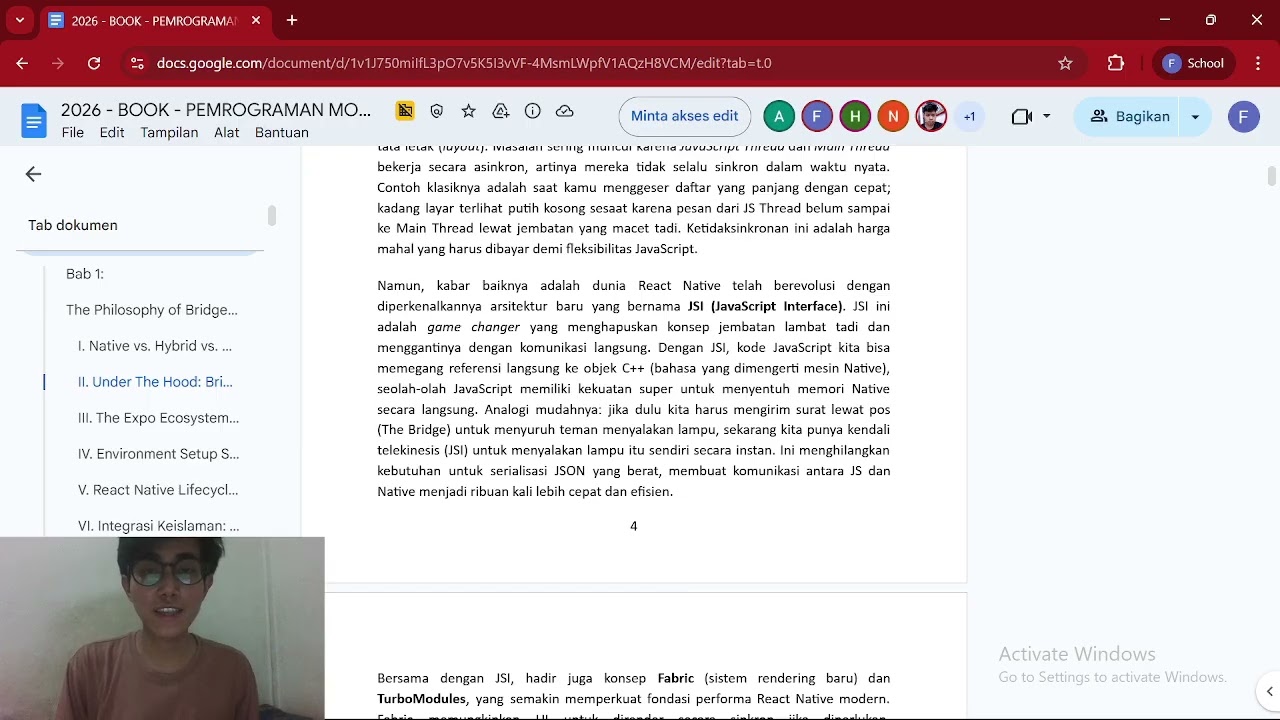Check the cloud save status icon
Image resolution: width=1280 pixels, height=720 pixels.
[x=565, y=112]
